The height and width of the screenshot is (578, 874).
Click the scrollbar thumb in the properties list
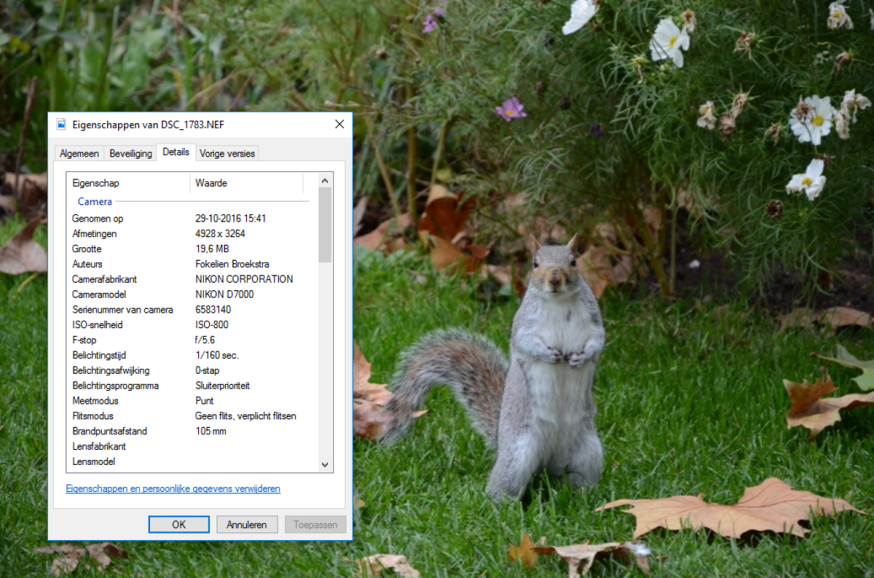pos(324,224)
